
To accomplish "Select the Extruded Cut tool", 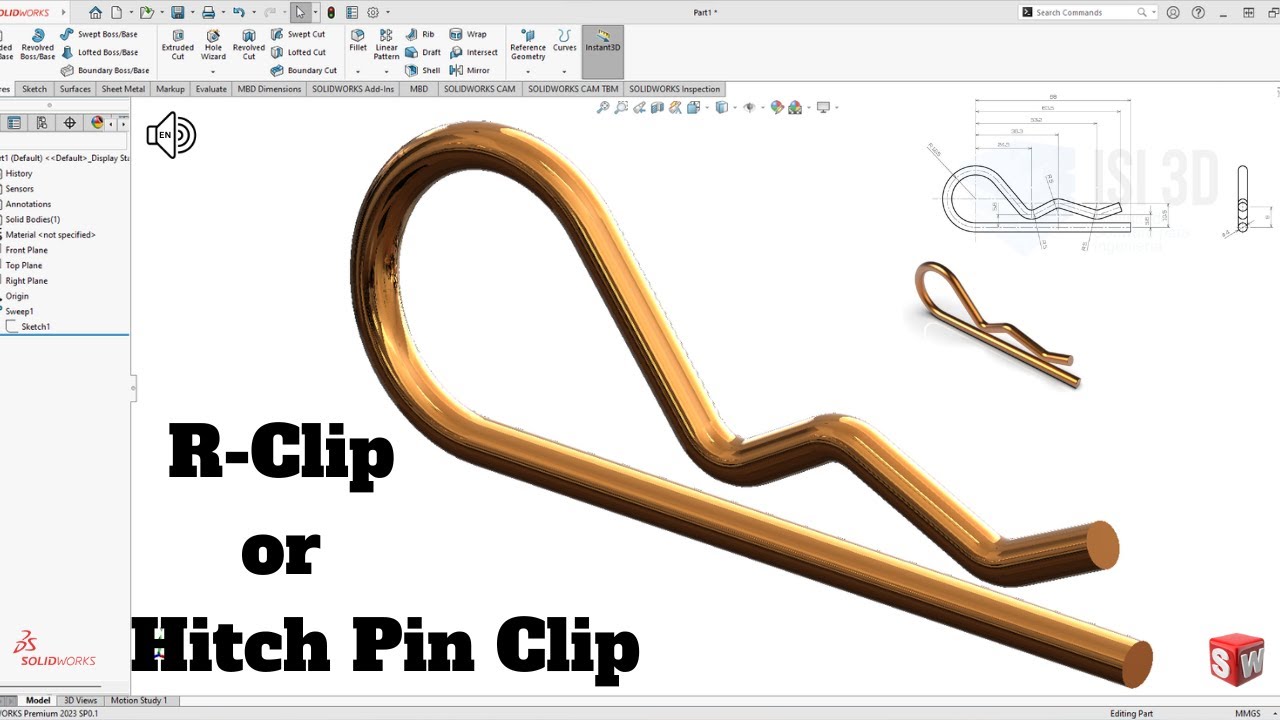I will [x=178, y=45].
